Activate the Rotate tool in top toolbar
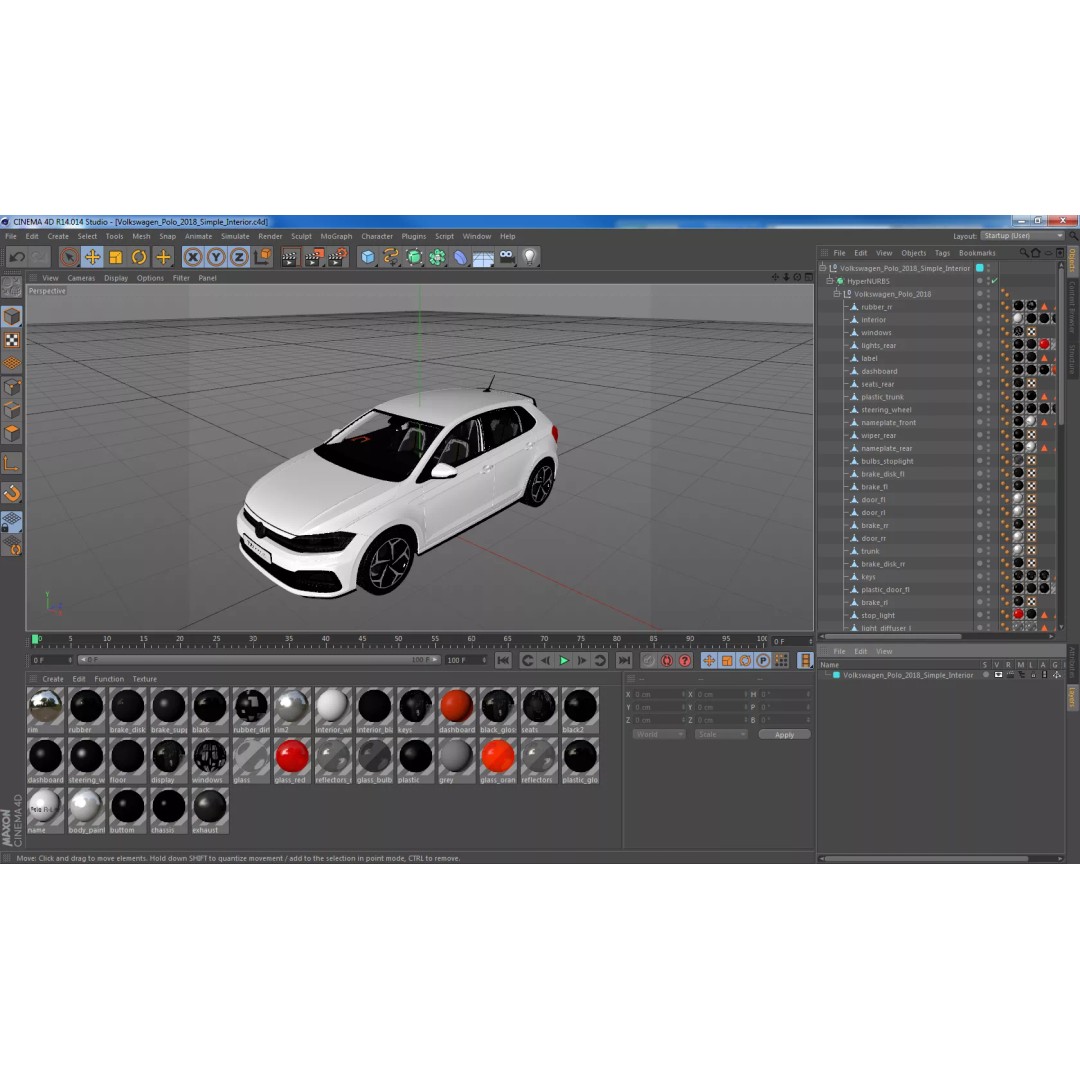Image resolution: width=1080 pixels, height=1080 pixels. [139, 257]
